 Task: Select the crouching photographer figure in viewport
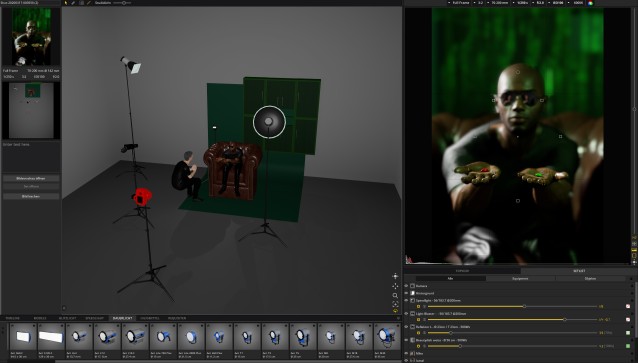pyautogui.click(x=186, y=175)
